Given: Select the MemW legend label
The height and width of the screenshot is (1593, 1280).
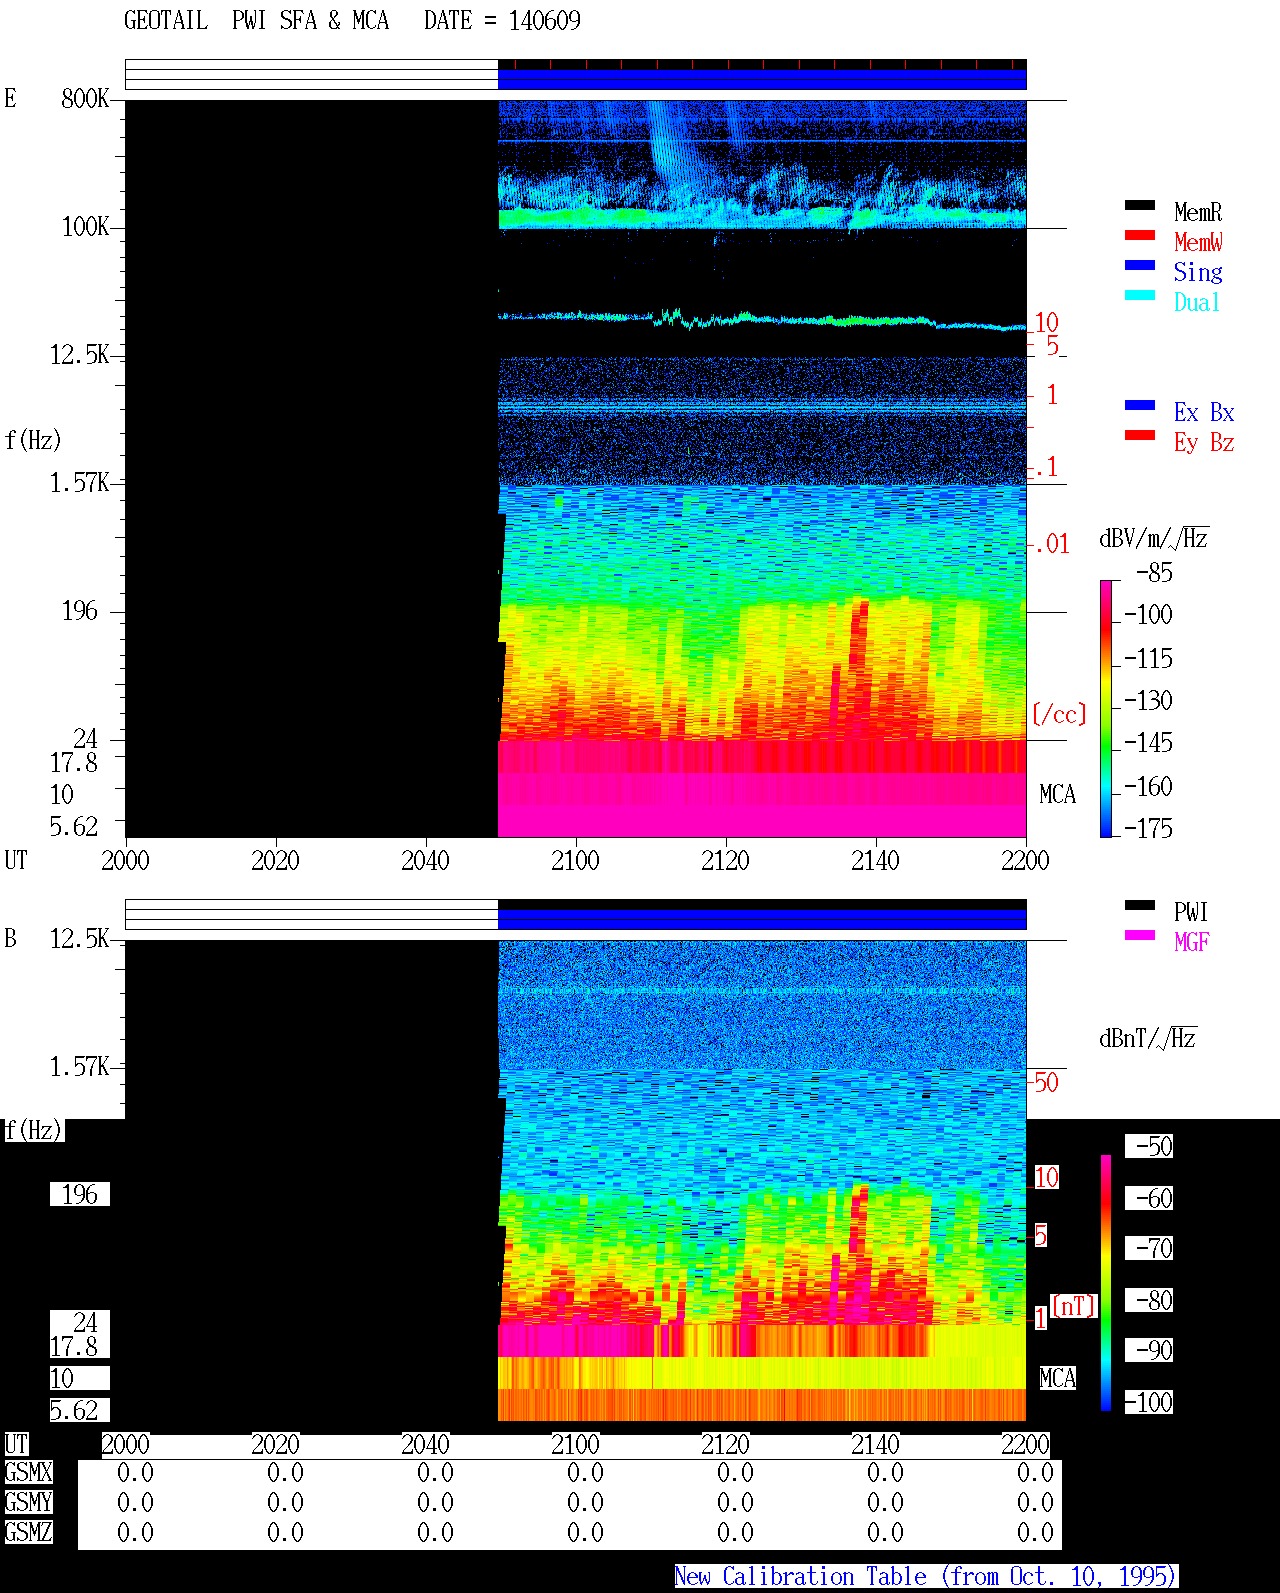Looking at the screenshot, I should [1198, 242].
